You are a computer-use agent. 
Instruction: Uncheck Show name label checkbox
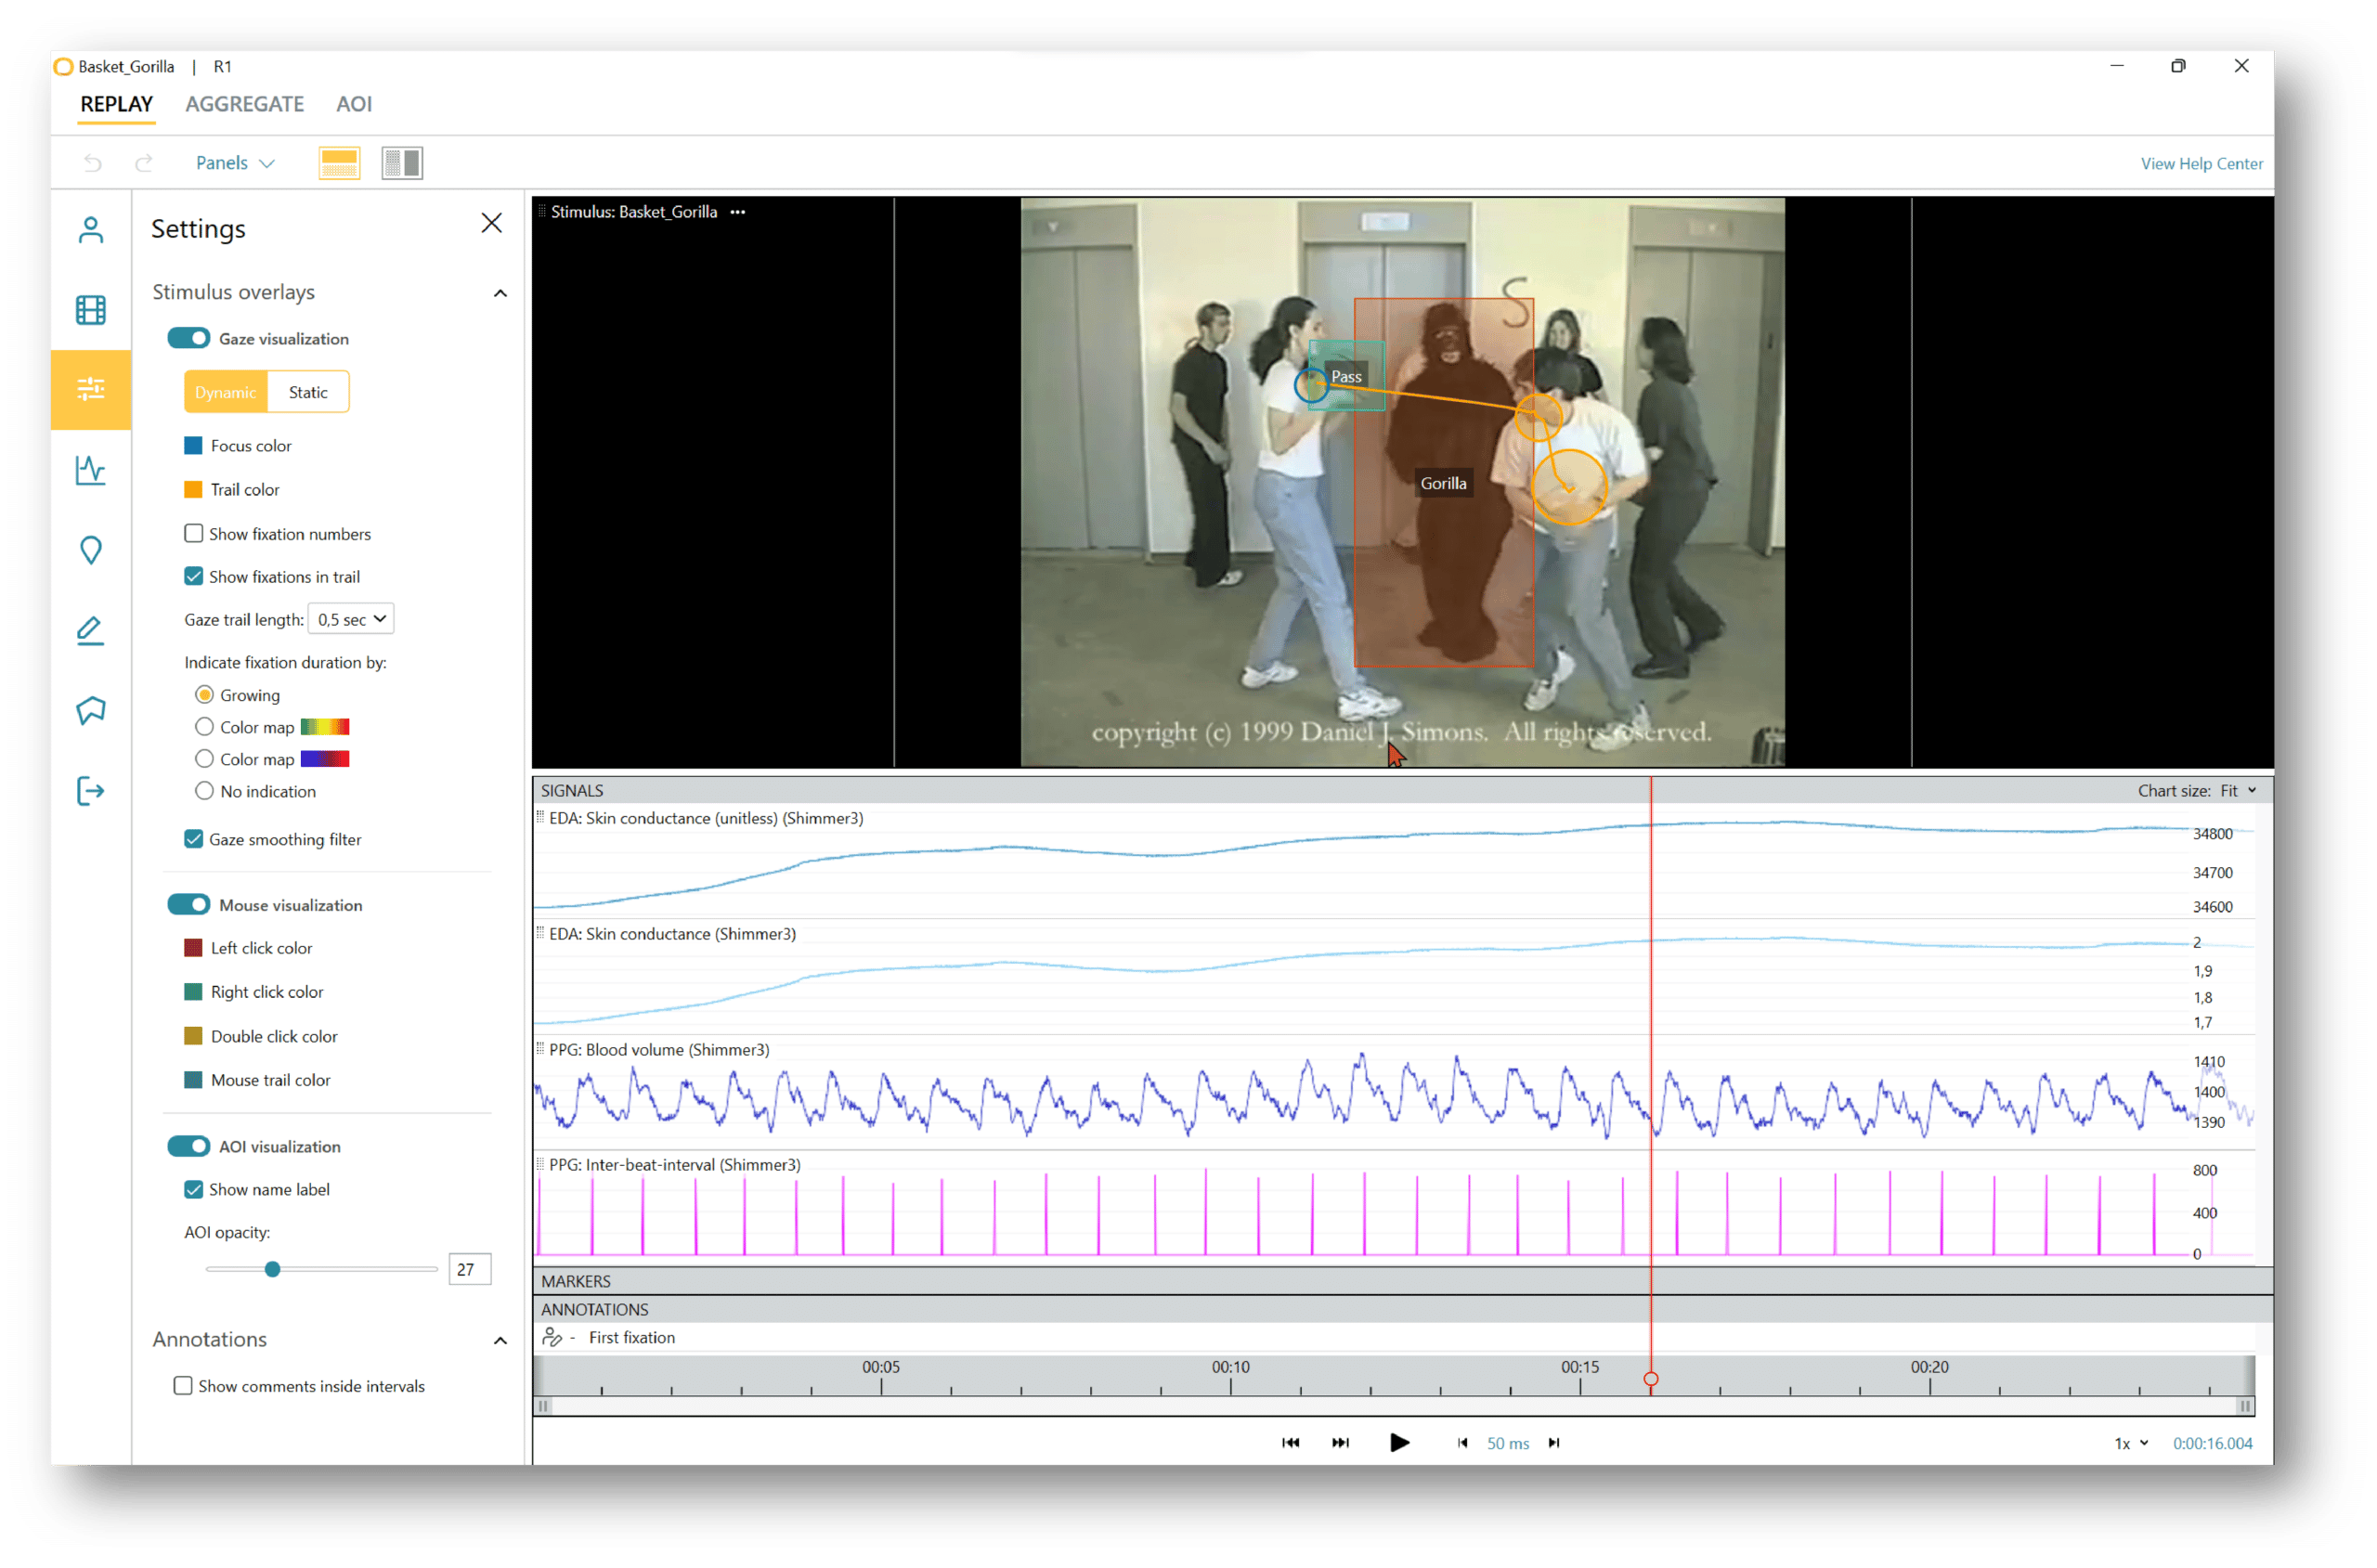(194, 1190)
